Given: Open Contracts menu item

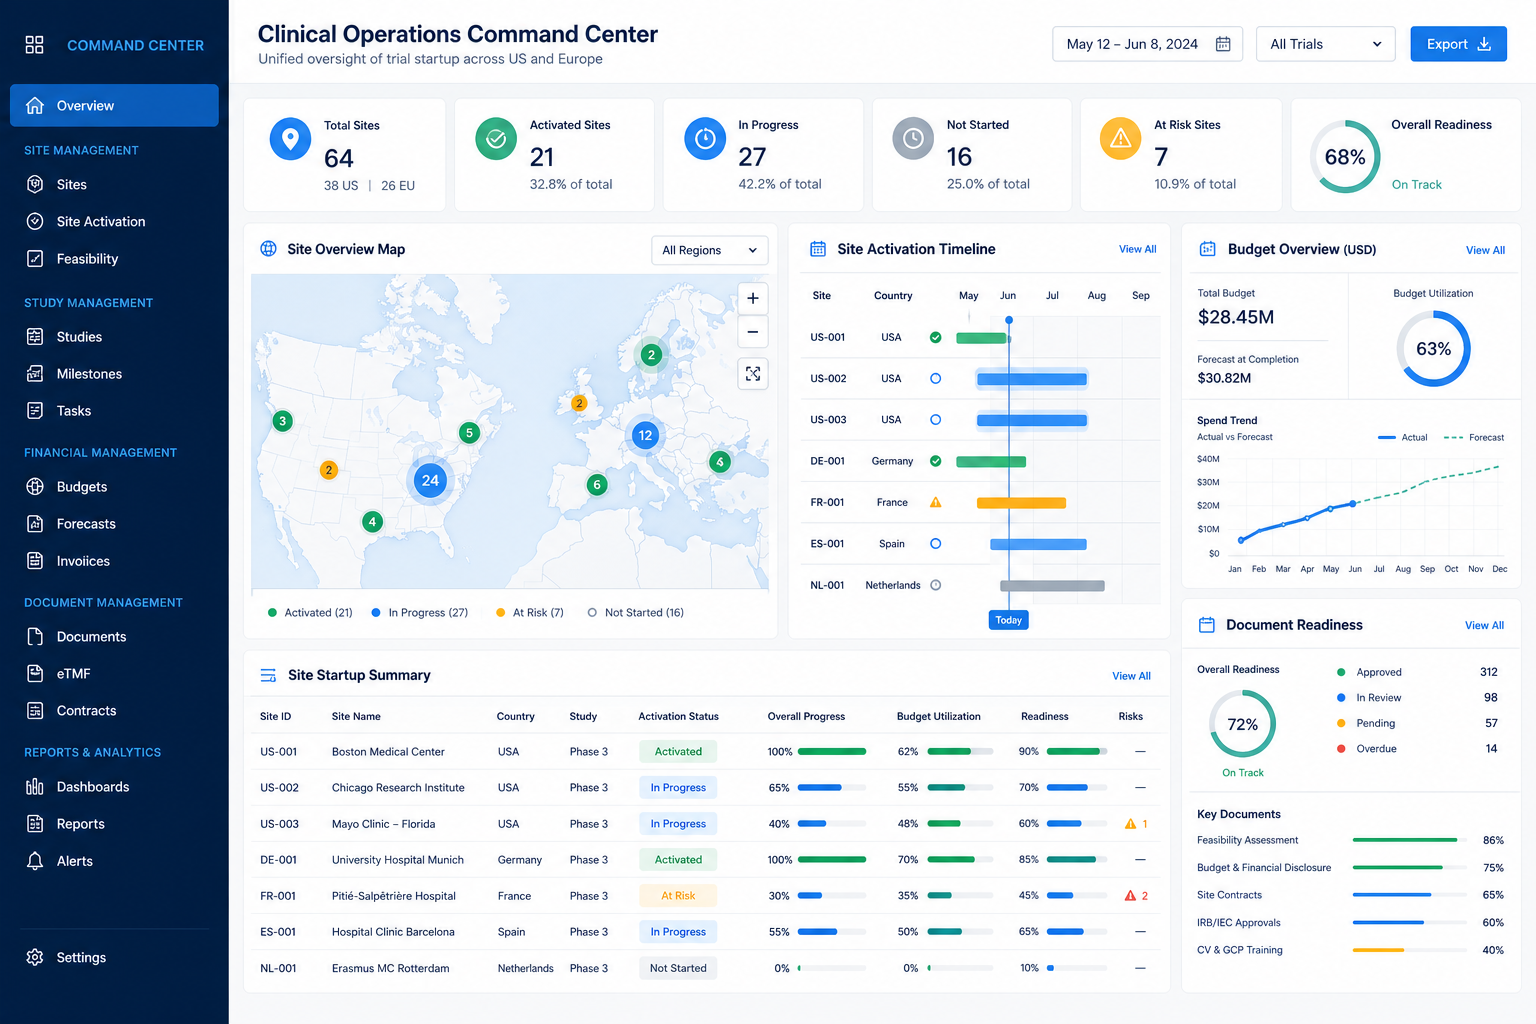Looking at the screenshot, I should pyautogui.click(x=86, y=711).
